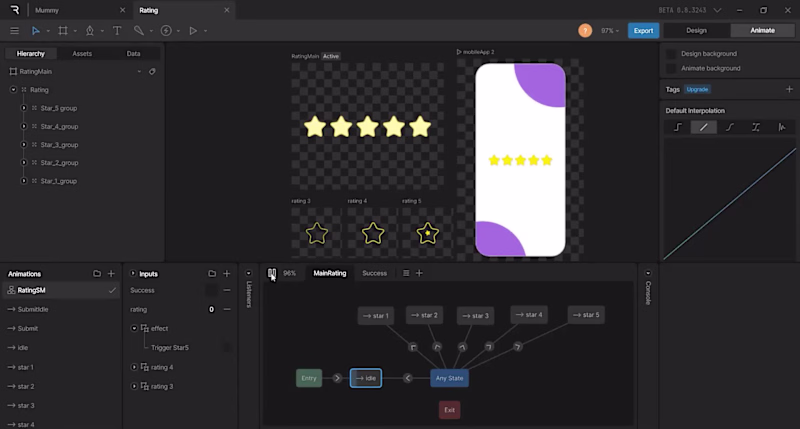Expand the rating 3 input group
This screenshot has height=429, width=800.
point(134,387)
